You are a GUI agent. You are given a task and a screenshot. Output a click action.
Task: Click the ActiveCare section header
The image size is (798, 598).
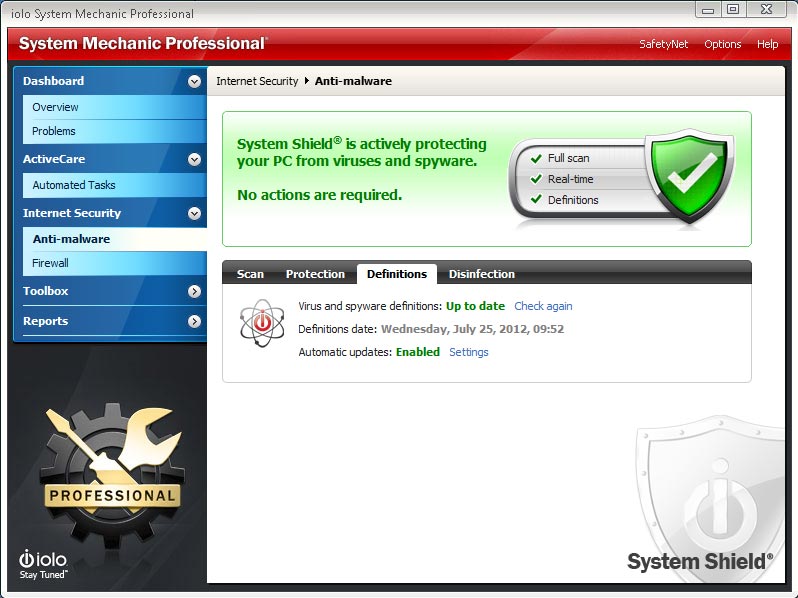pyautogui.click(x=54, y=159)
